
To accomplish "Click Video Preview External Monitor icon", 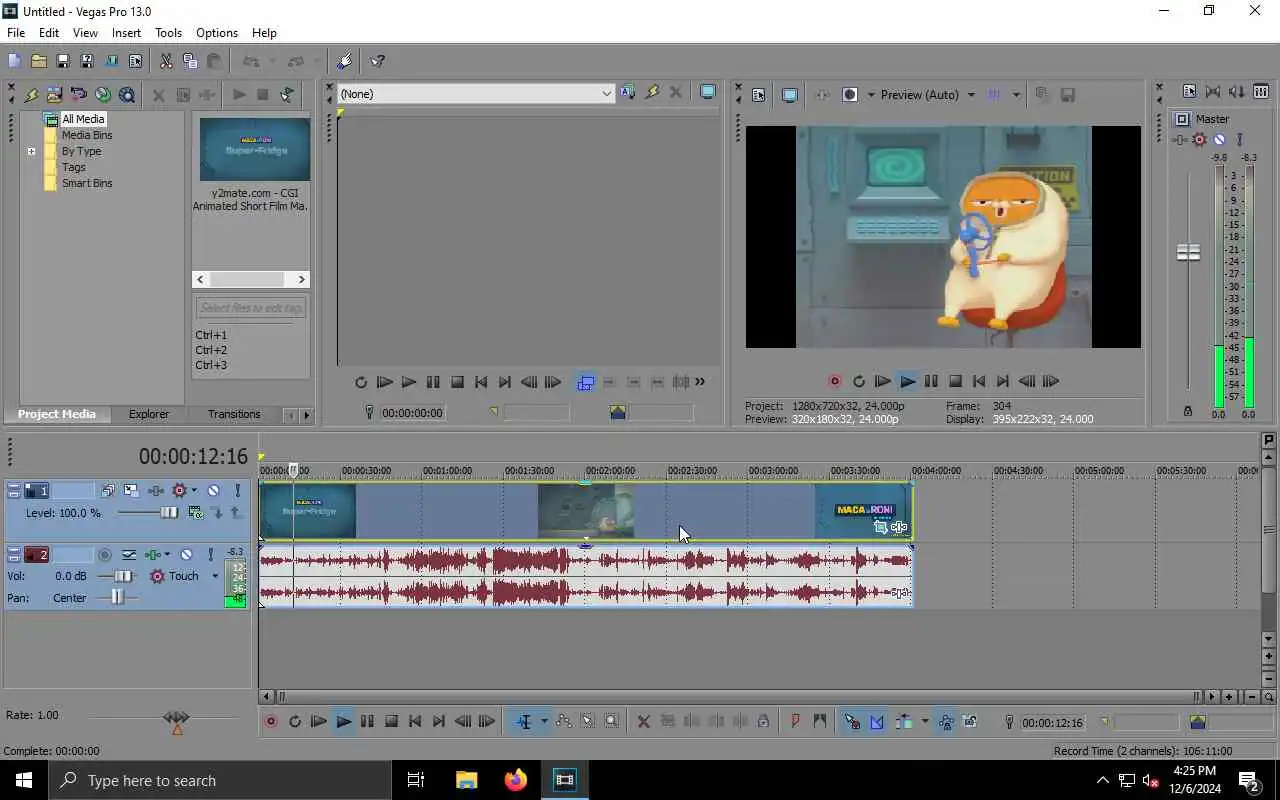I will pos(790,95).
